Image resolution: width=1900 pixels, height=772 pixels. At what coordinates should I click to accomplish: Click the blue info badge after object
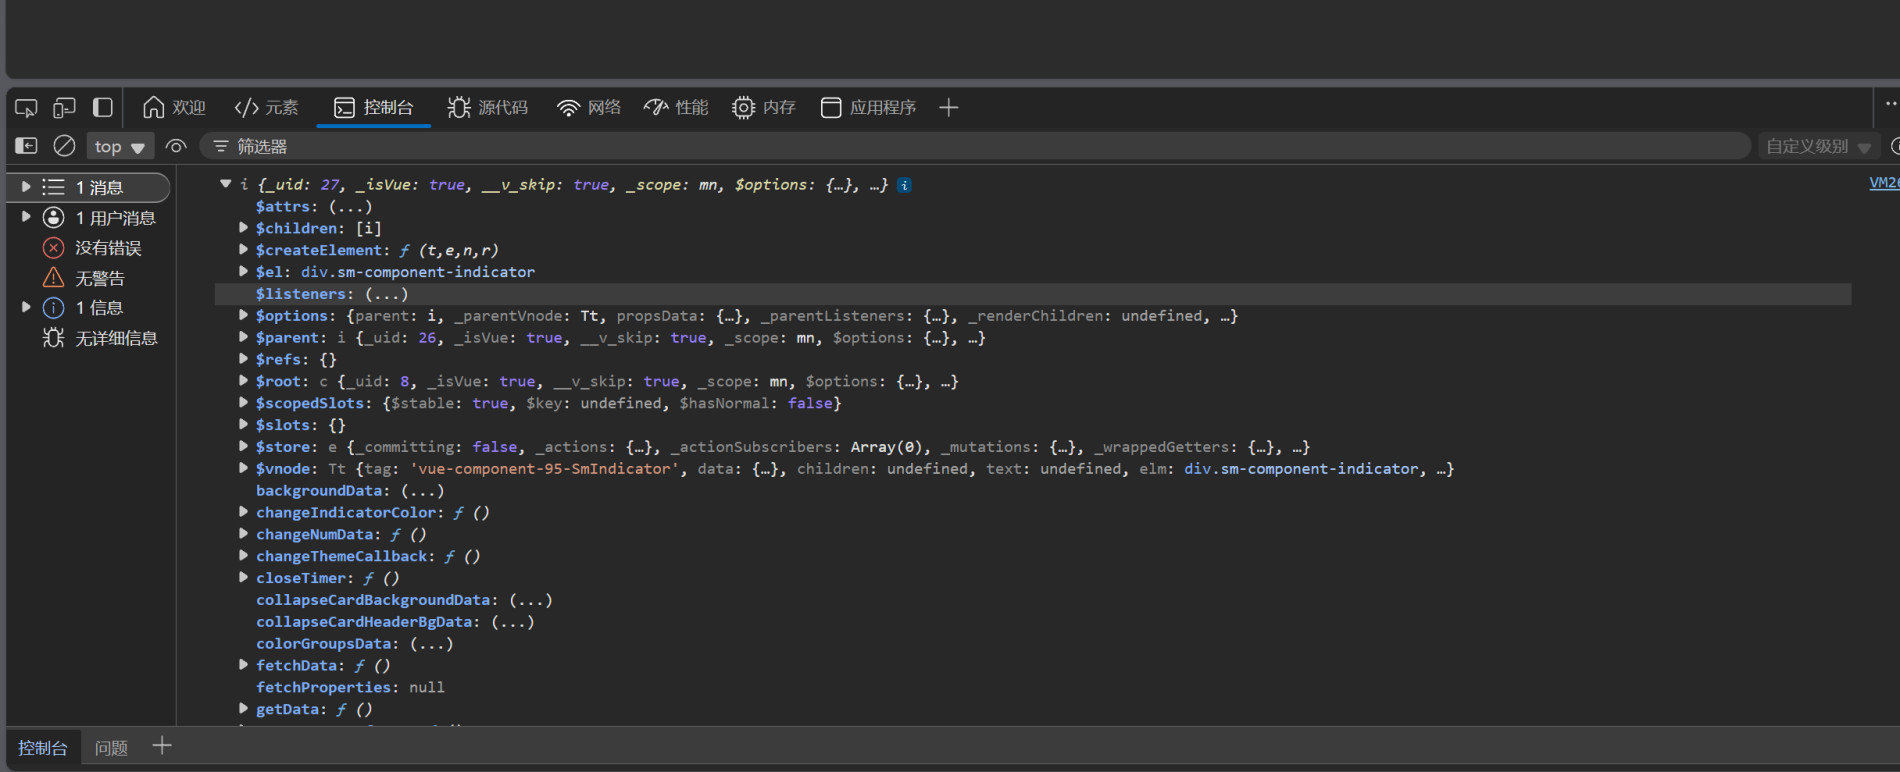tap(904, 185)
